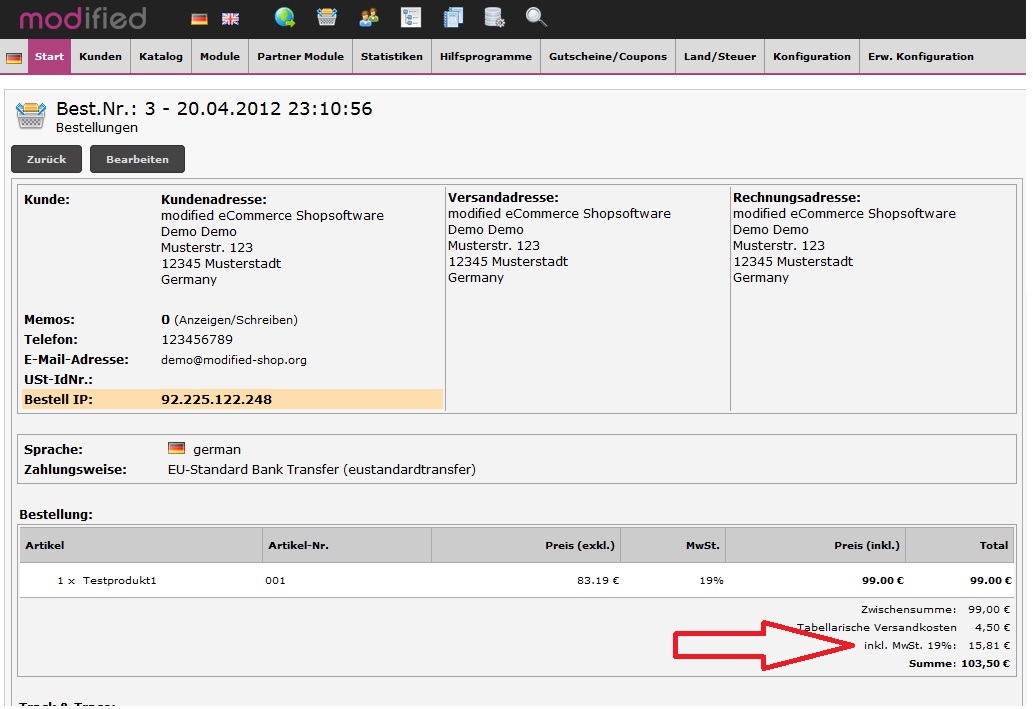This screenshot has width=1033, height=709.
Task: Open the shop via globe icon
Action: tap(285, 18)
